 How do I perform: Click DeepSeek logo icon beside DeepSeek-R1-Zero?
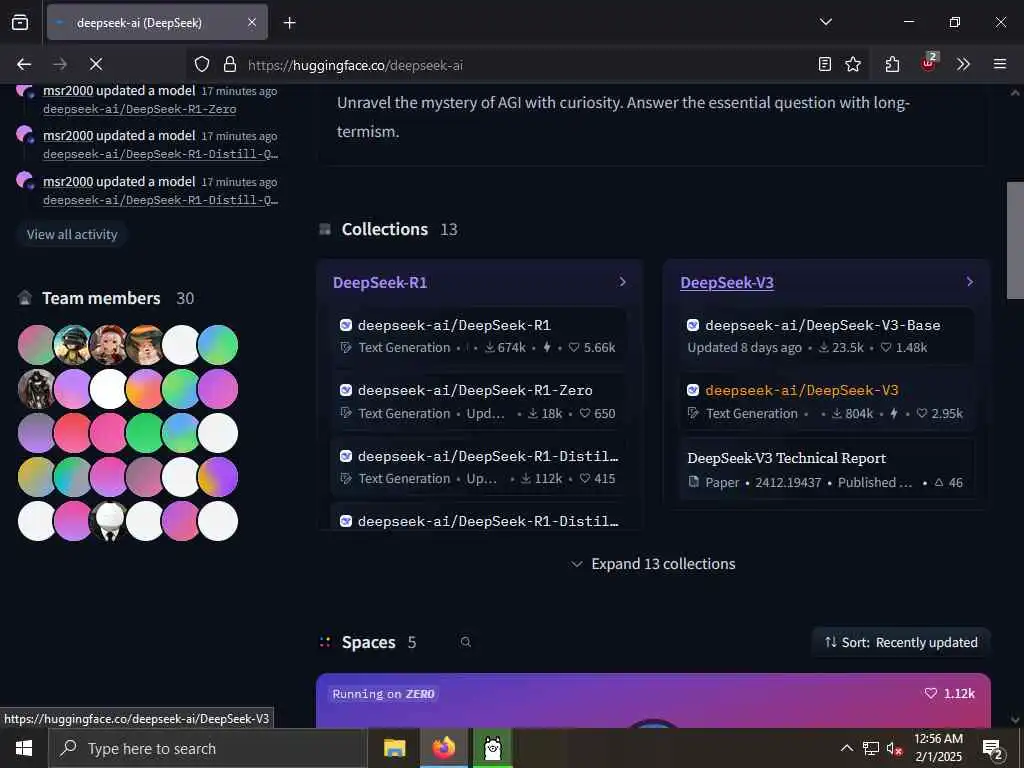click(x=346, y=391)
